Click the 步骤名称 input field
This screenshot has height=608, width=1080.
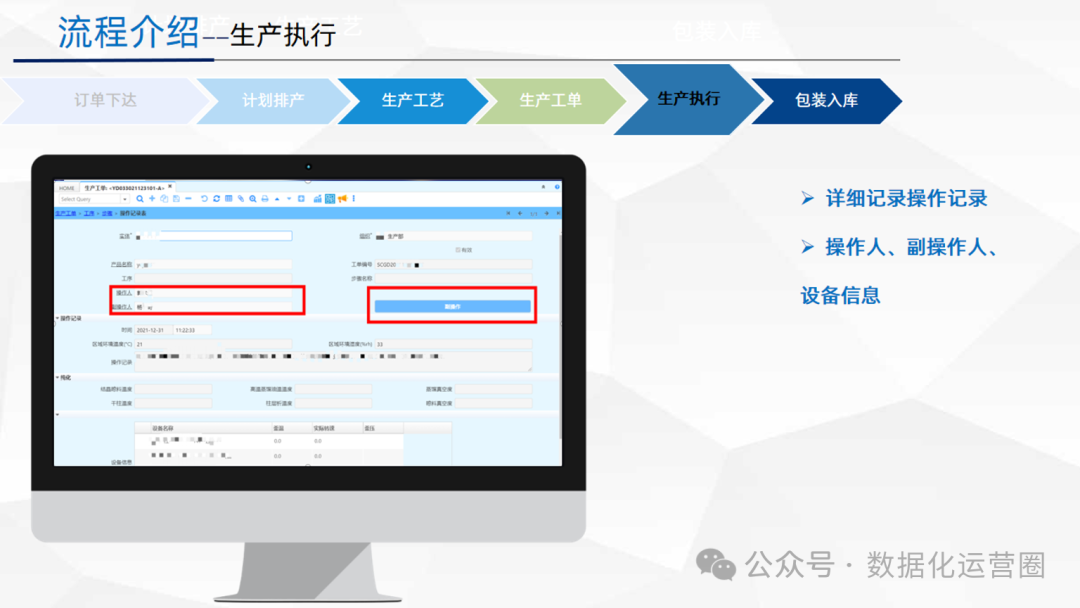tap(453, 278)
